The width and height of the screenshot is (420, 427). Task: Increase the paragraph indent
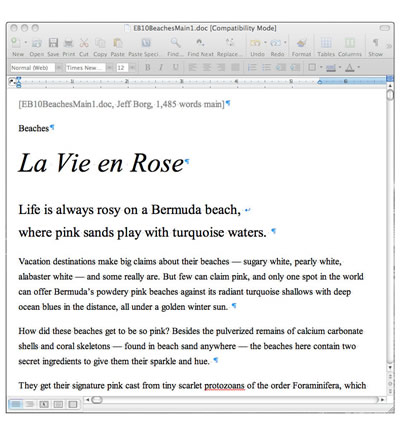pyautogui.click(x=295, y=68)
